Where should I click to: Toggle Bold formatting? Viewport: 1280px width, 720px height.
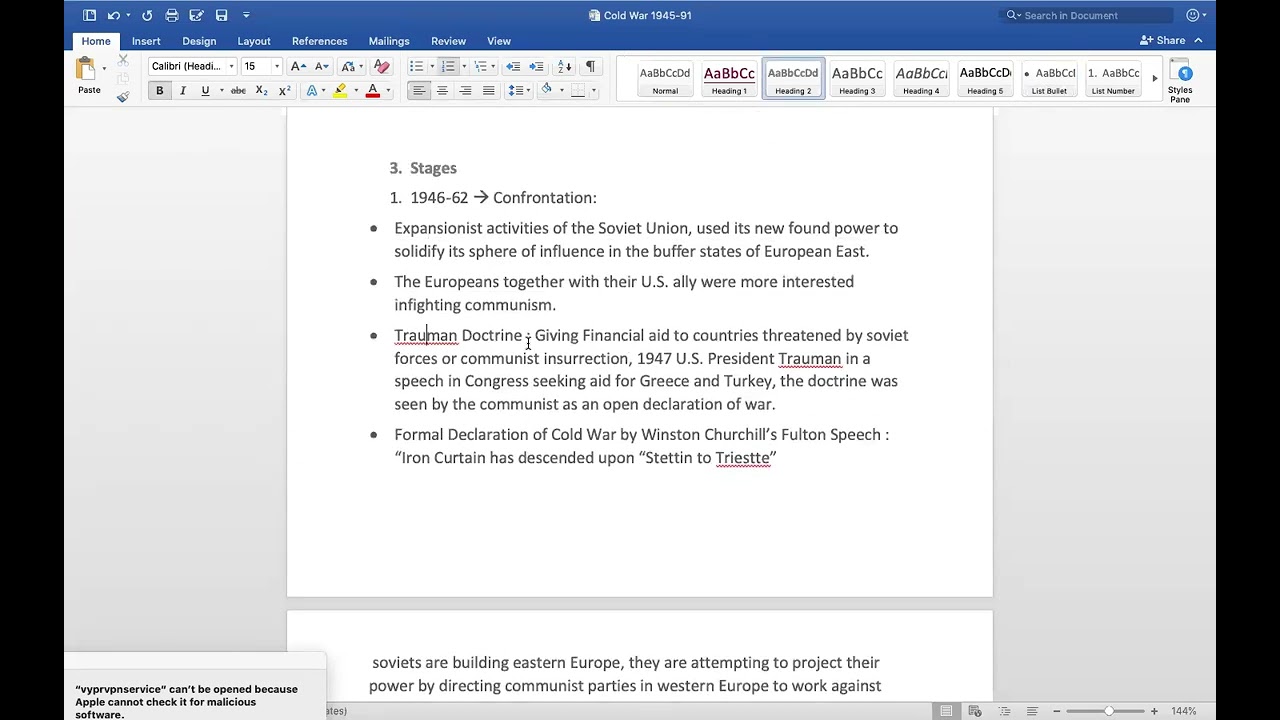tap(159, 91)
